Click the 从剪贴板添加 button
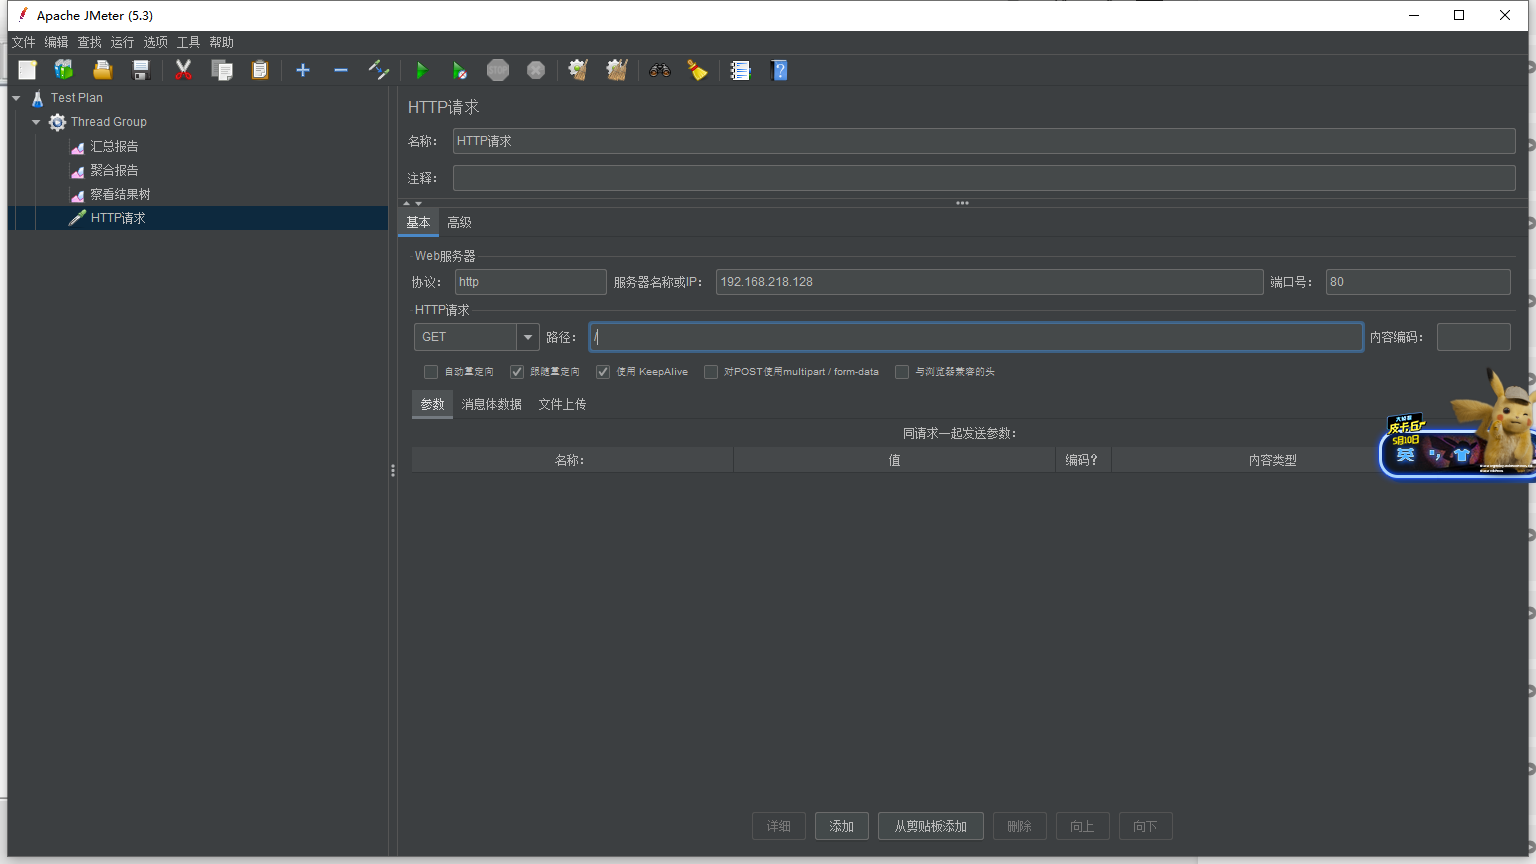 click(930, 826)
